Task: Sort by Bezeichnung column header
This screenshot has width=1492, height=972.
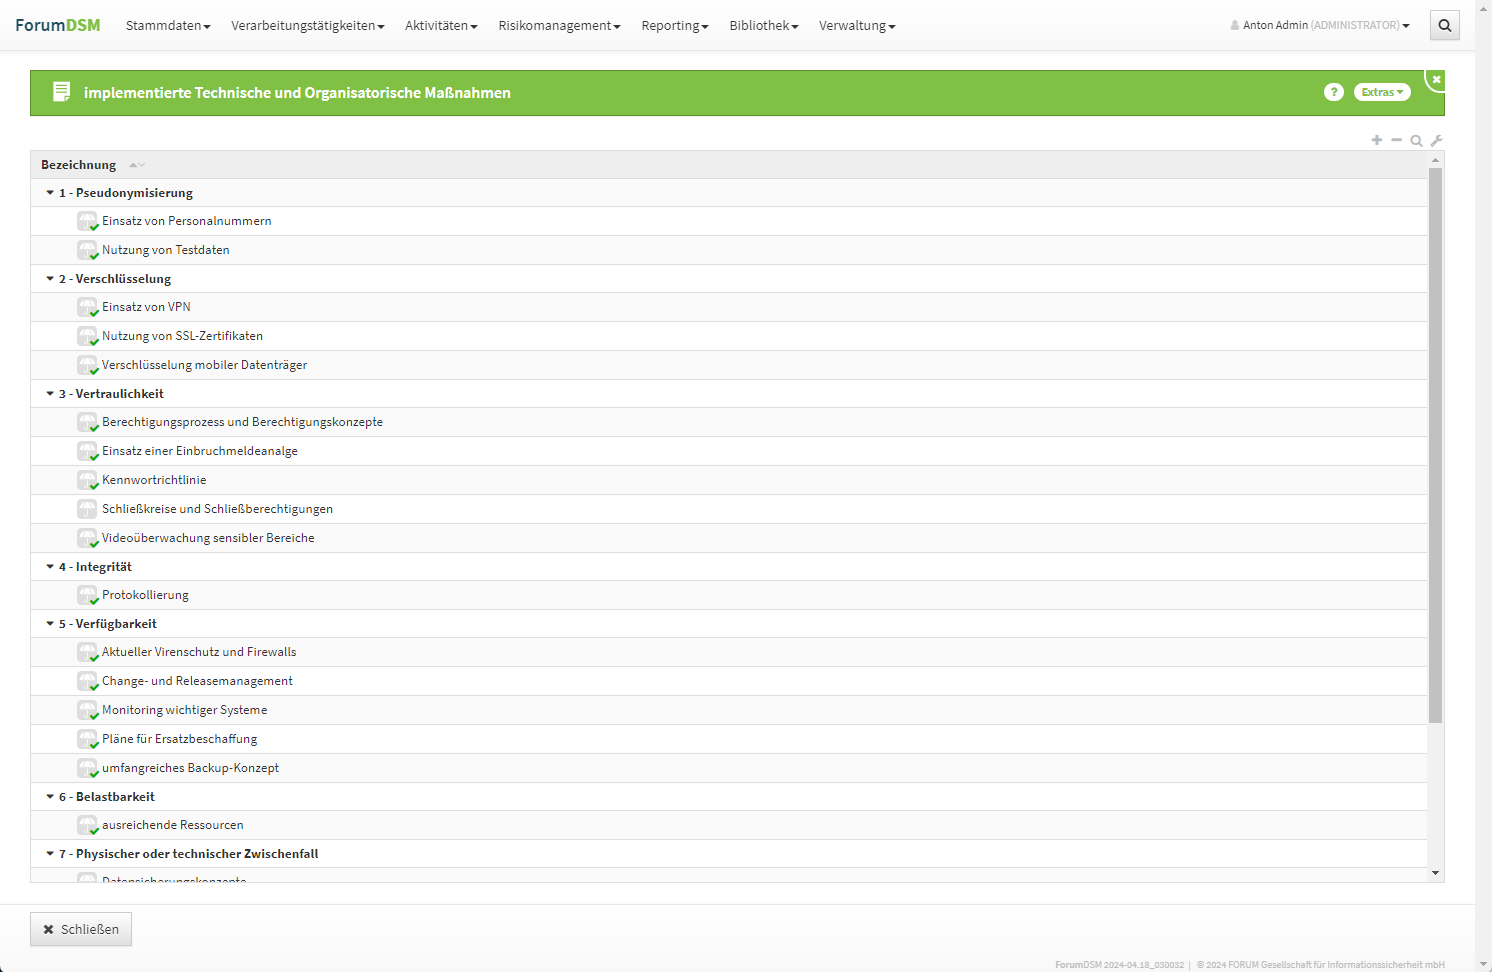Action: [x=79, y=165]
